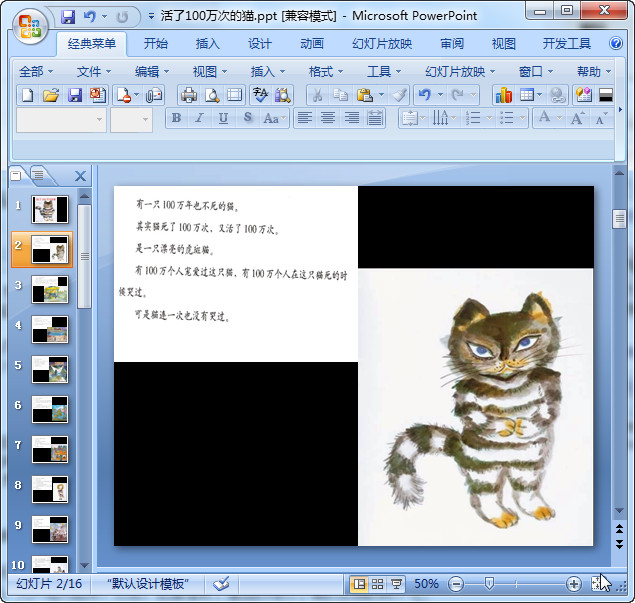This screenshot has height=603, width=635.
Task: Click the 默认设计模板 theme label
Action: pos(147,584)
